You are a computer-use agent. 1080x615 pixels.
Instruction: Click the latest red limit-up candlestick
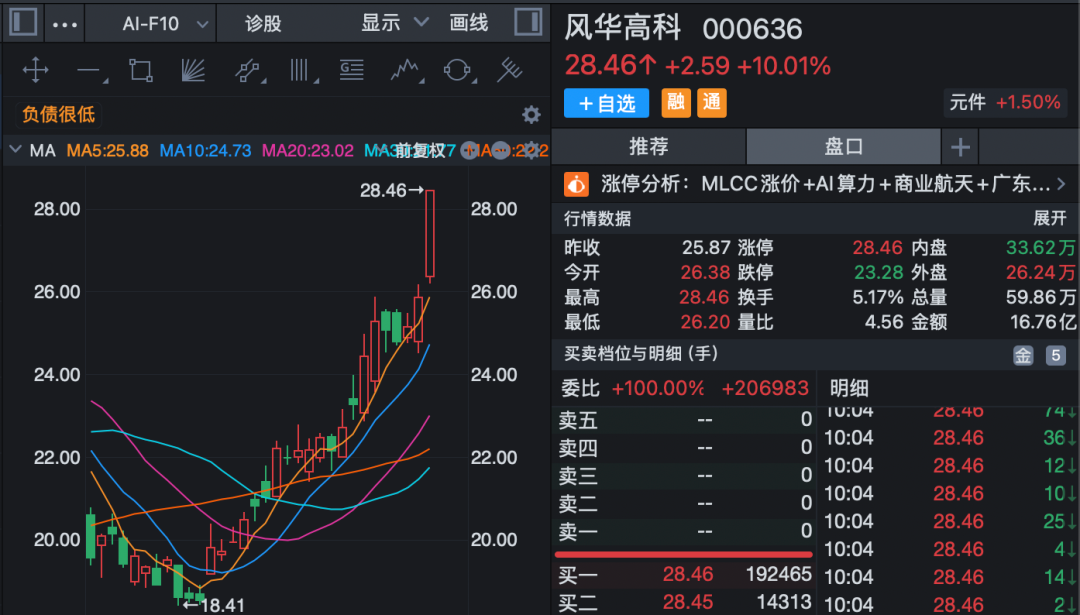coord(430,234)
